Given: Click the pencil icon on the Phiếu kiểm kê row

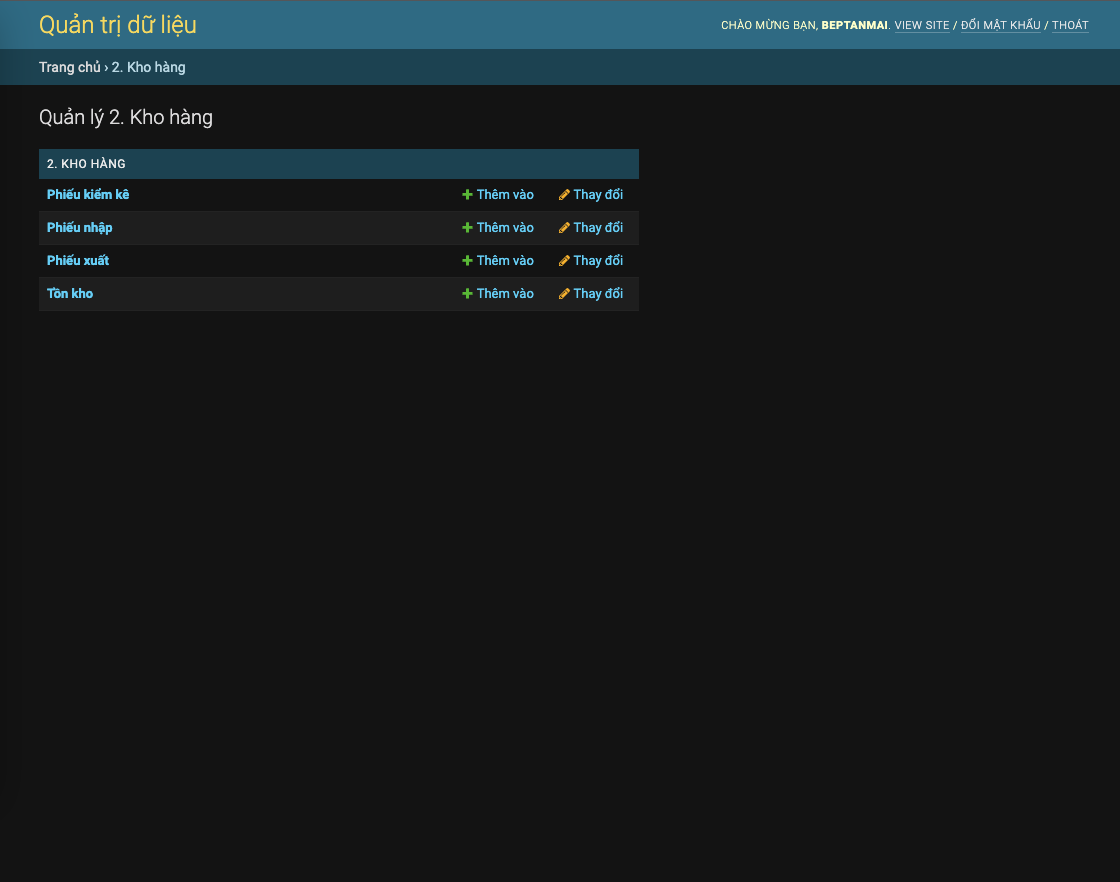Looking at the screenshot, I should 563,194.
